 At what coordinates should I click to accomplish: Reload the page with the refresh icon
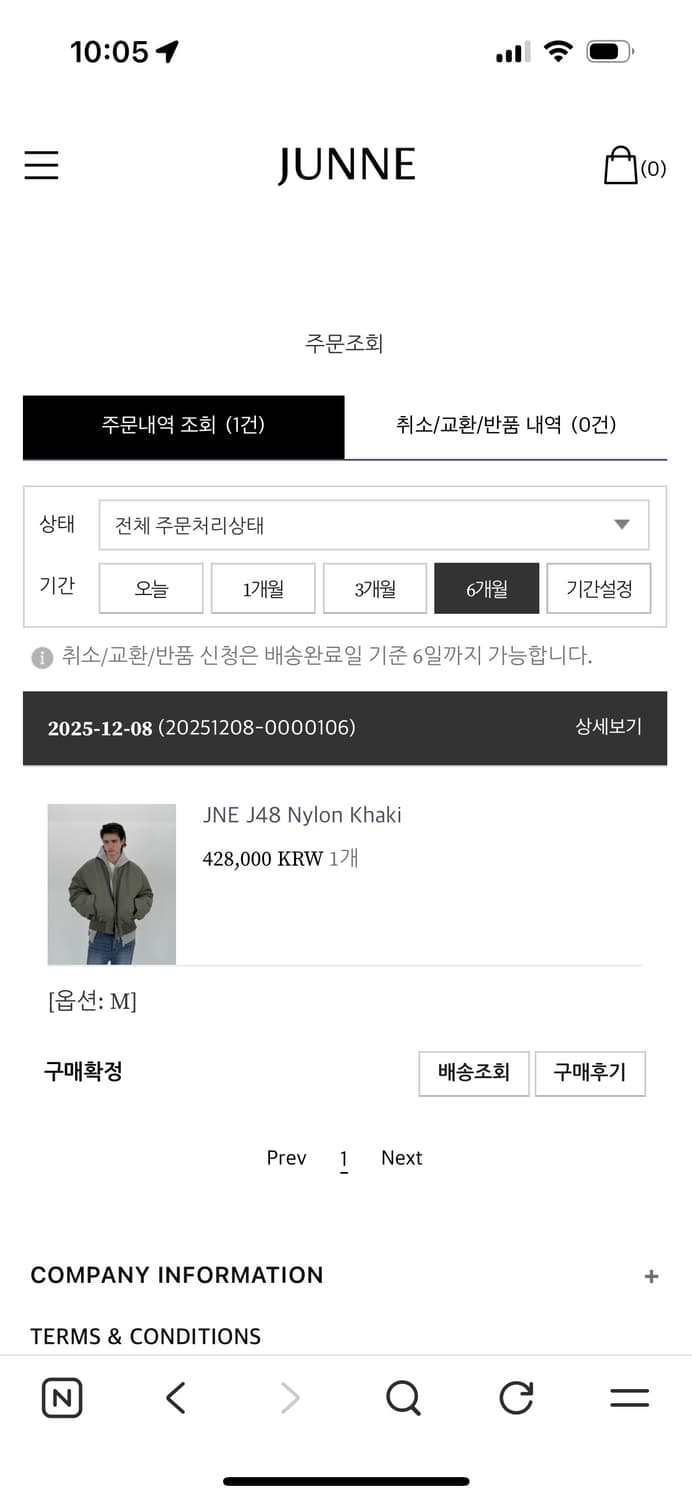tap(514, 1398)
